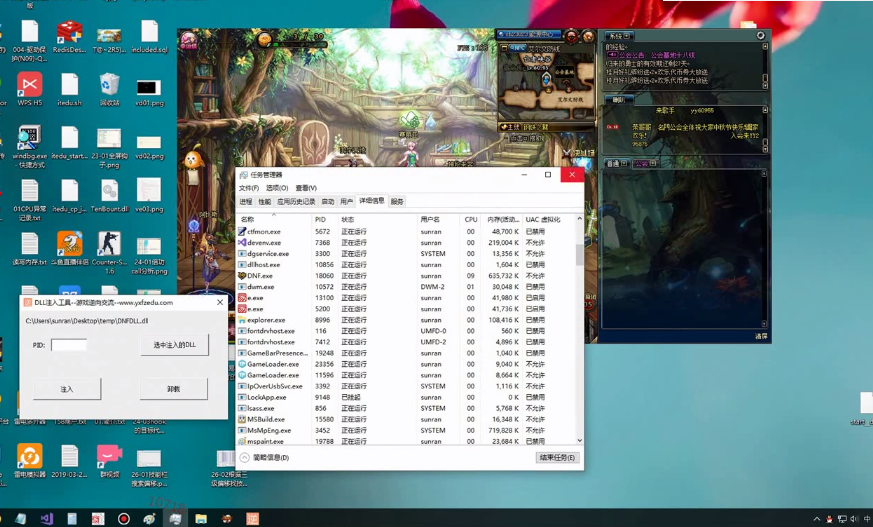
Task: Switch to the 服务 tab
Action: 397,201
